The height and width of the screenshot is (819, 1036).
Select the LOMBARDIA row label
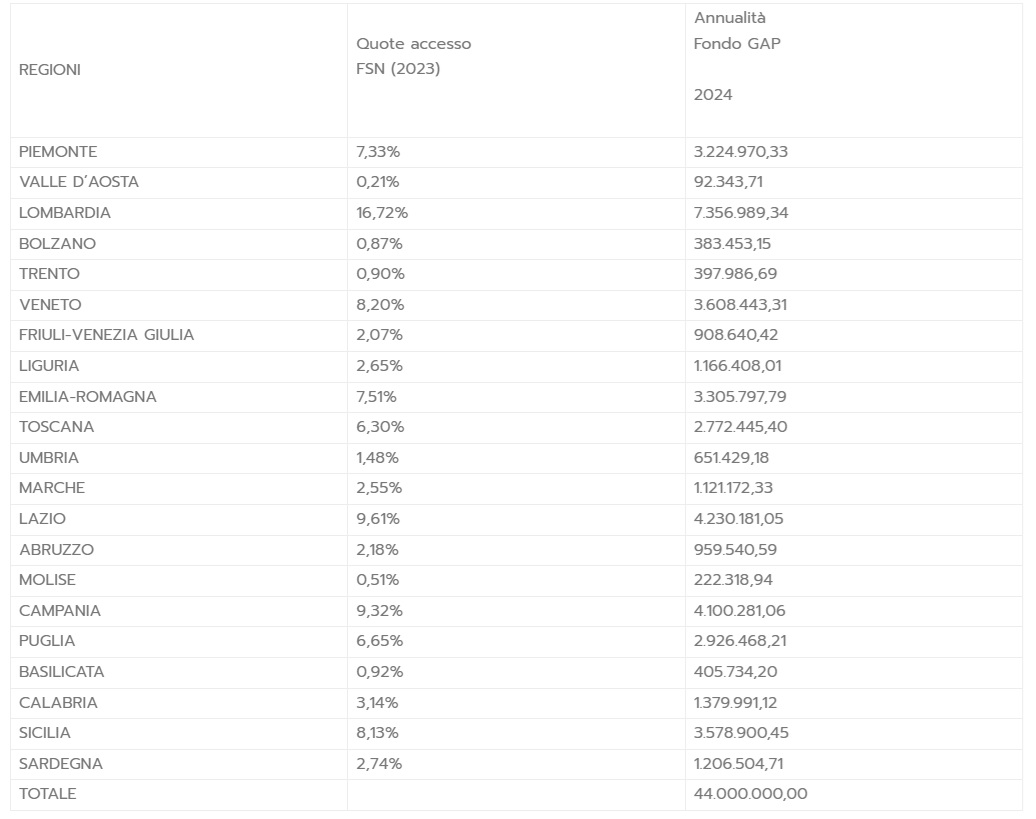click(65, 213)
